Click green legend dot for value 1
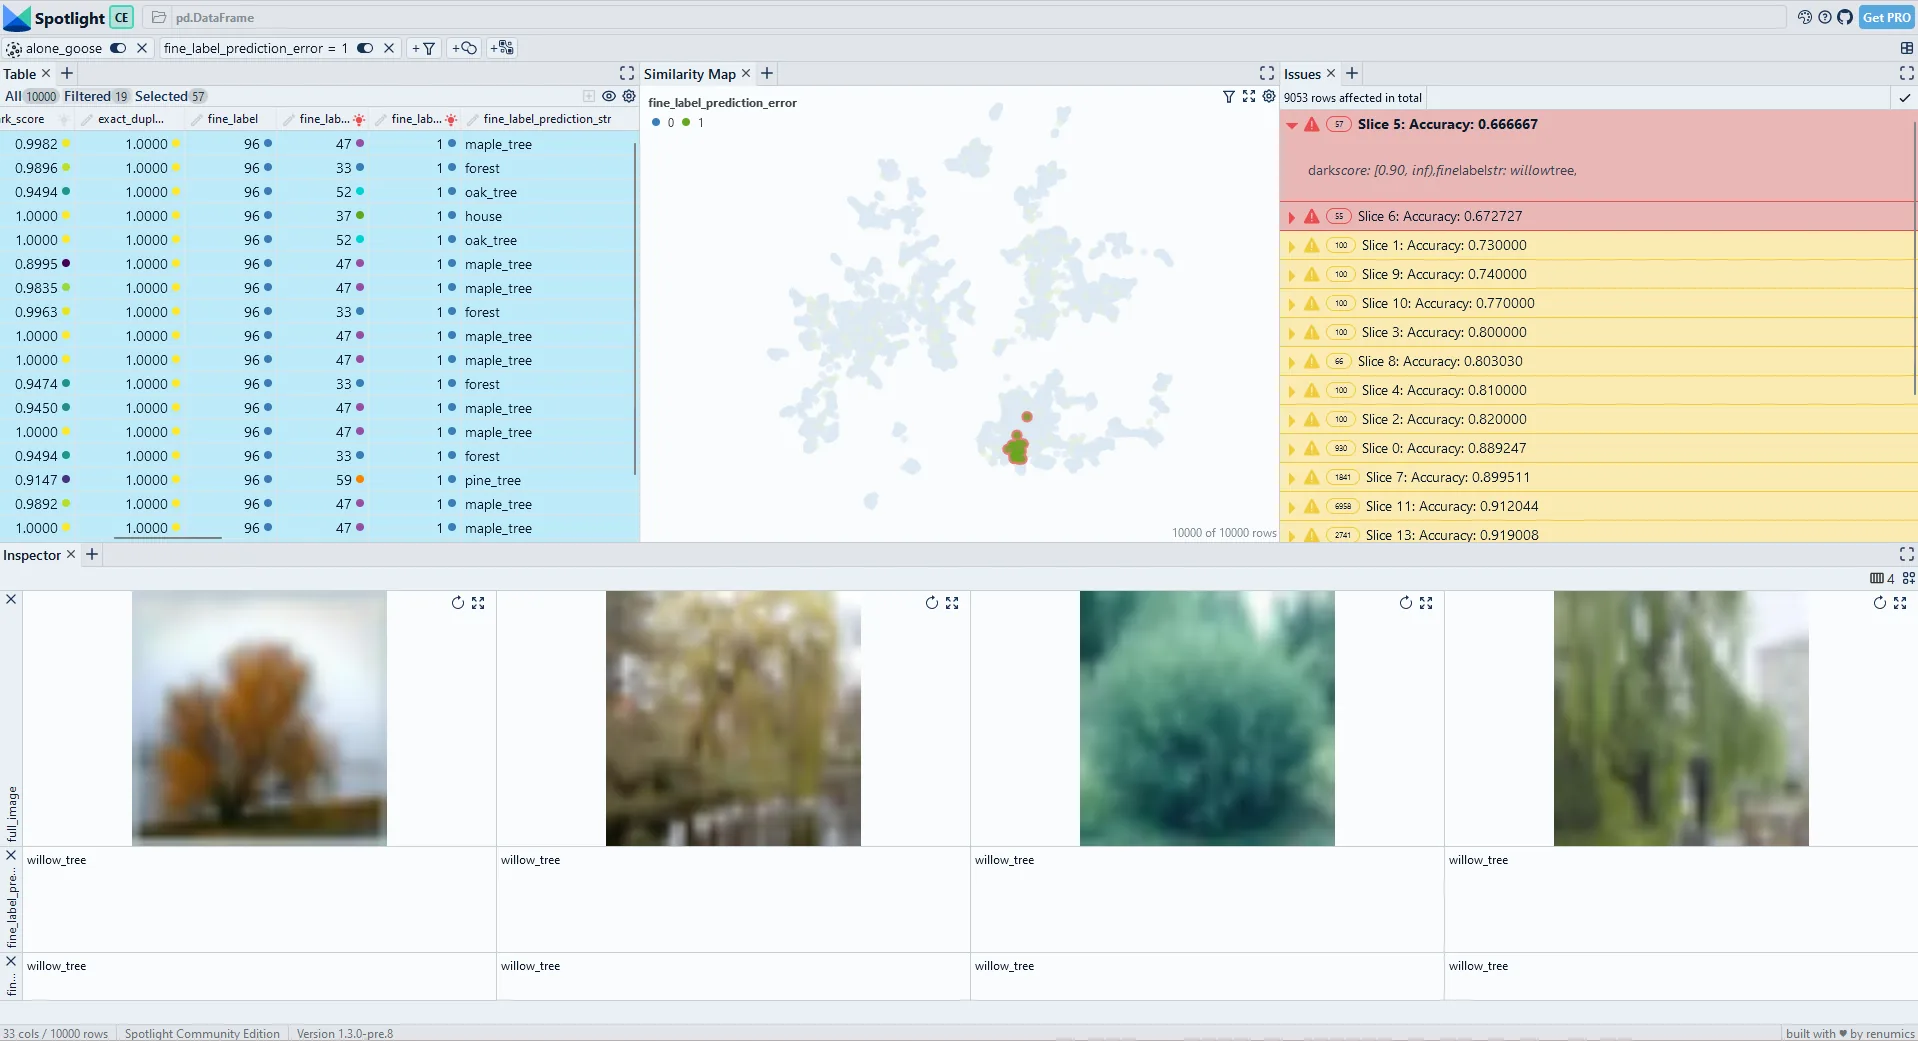Image resolution: width=1918 pixels, height=1041 pixels. click(686, 122)
